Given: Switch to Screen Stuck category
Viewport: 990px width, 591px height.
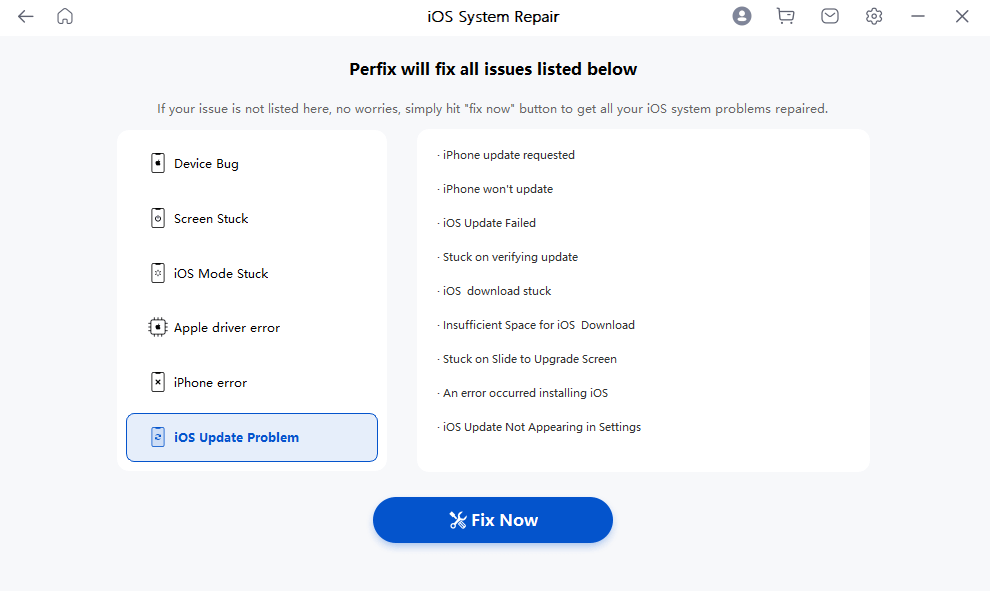Looking at the screenshot, I should click(x=211, y=219).
